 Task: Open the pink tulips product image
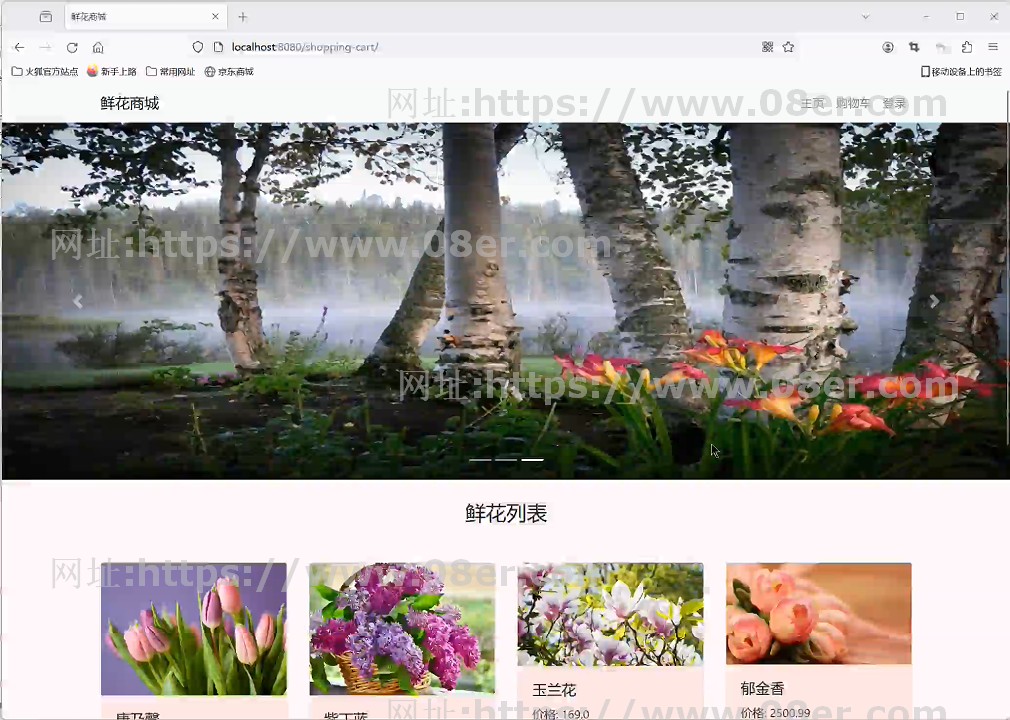pyautogui.click(x=194, y=629)
